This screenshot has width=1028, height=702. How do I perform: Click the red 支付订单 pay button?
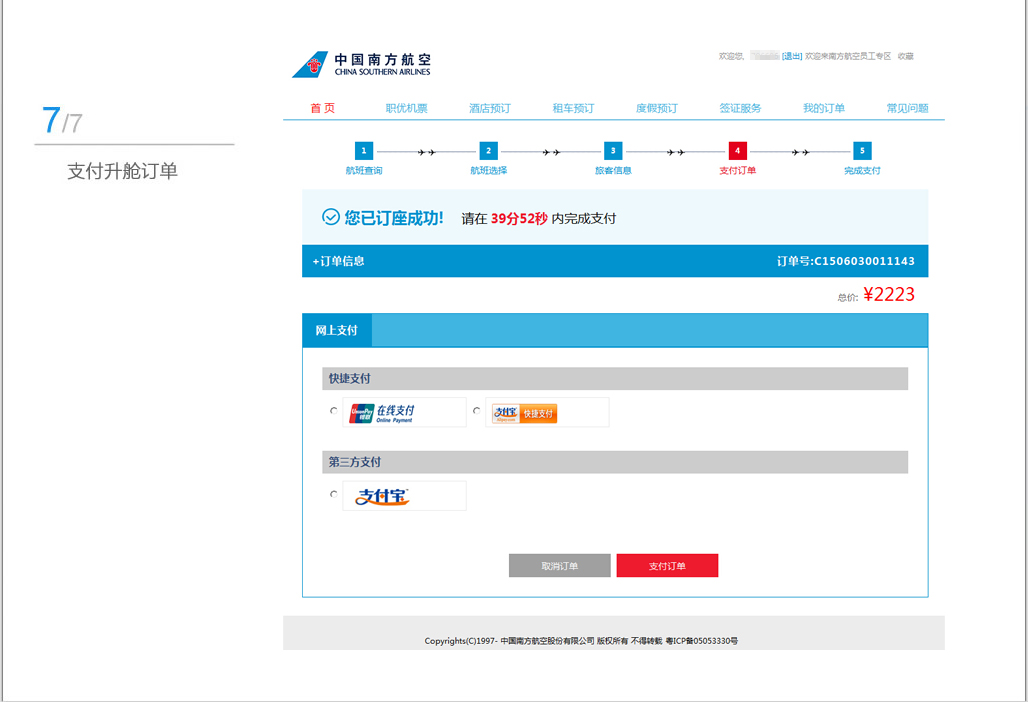667,565
